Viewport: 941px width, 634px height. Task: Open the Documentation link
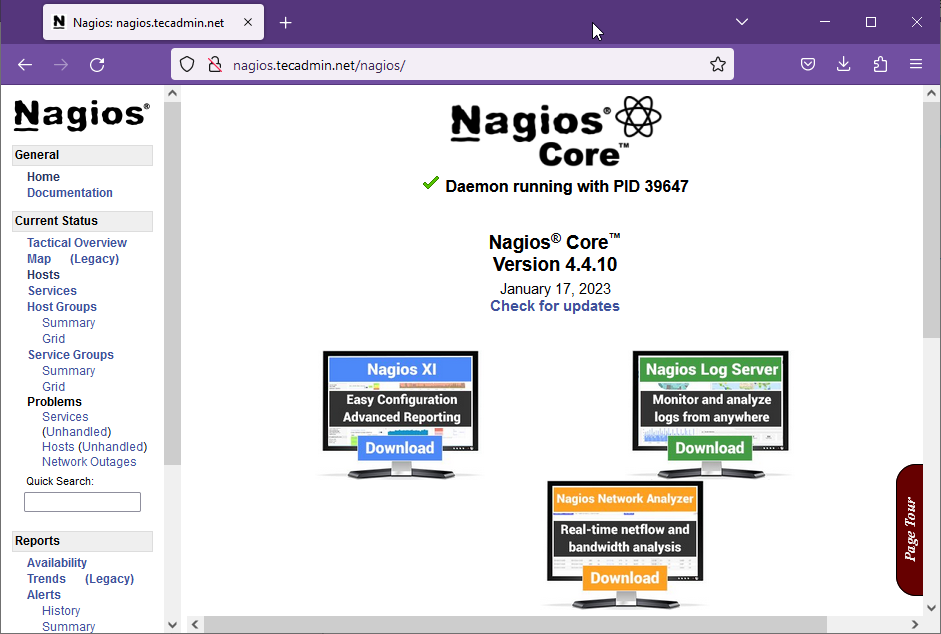click(x=70, y=193)
